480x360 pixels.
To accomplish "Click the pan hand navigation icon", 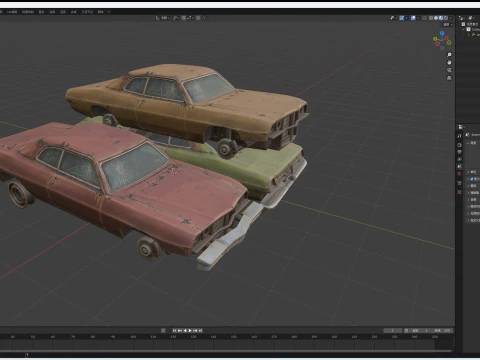I will [x=449, y=62].
